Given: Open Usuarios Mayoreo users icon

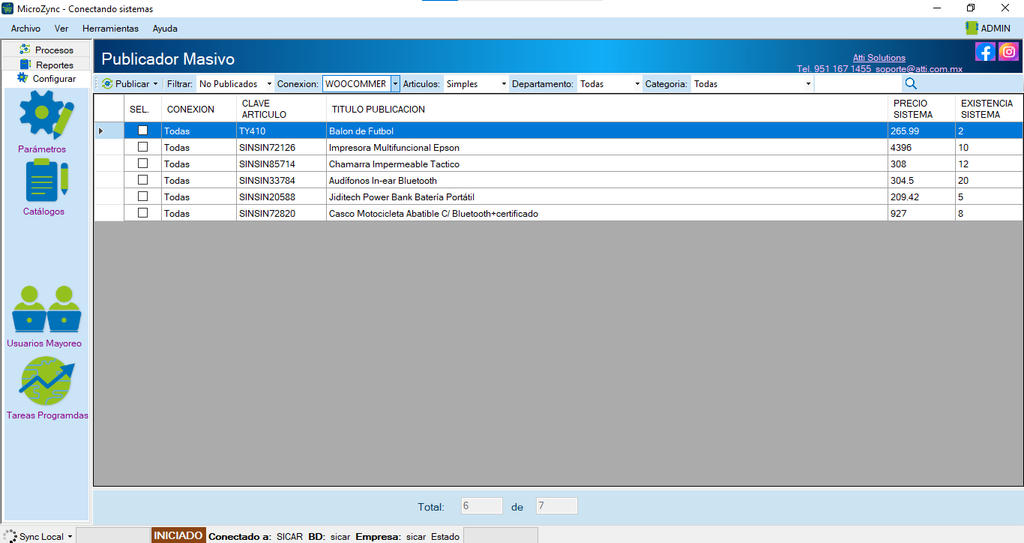Looking at the screenshot, I should (x=46, y=308).
